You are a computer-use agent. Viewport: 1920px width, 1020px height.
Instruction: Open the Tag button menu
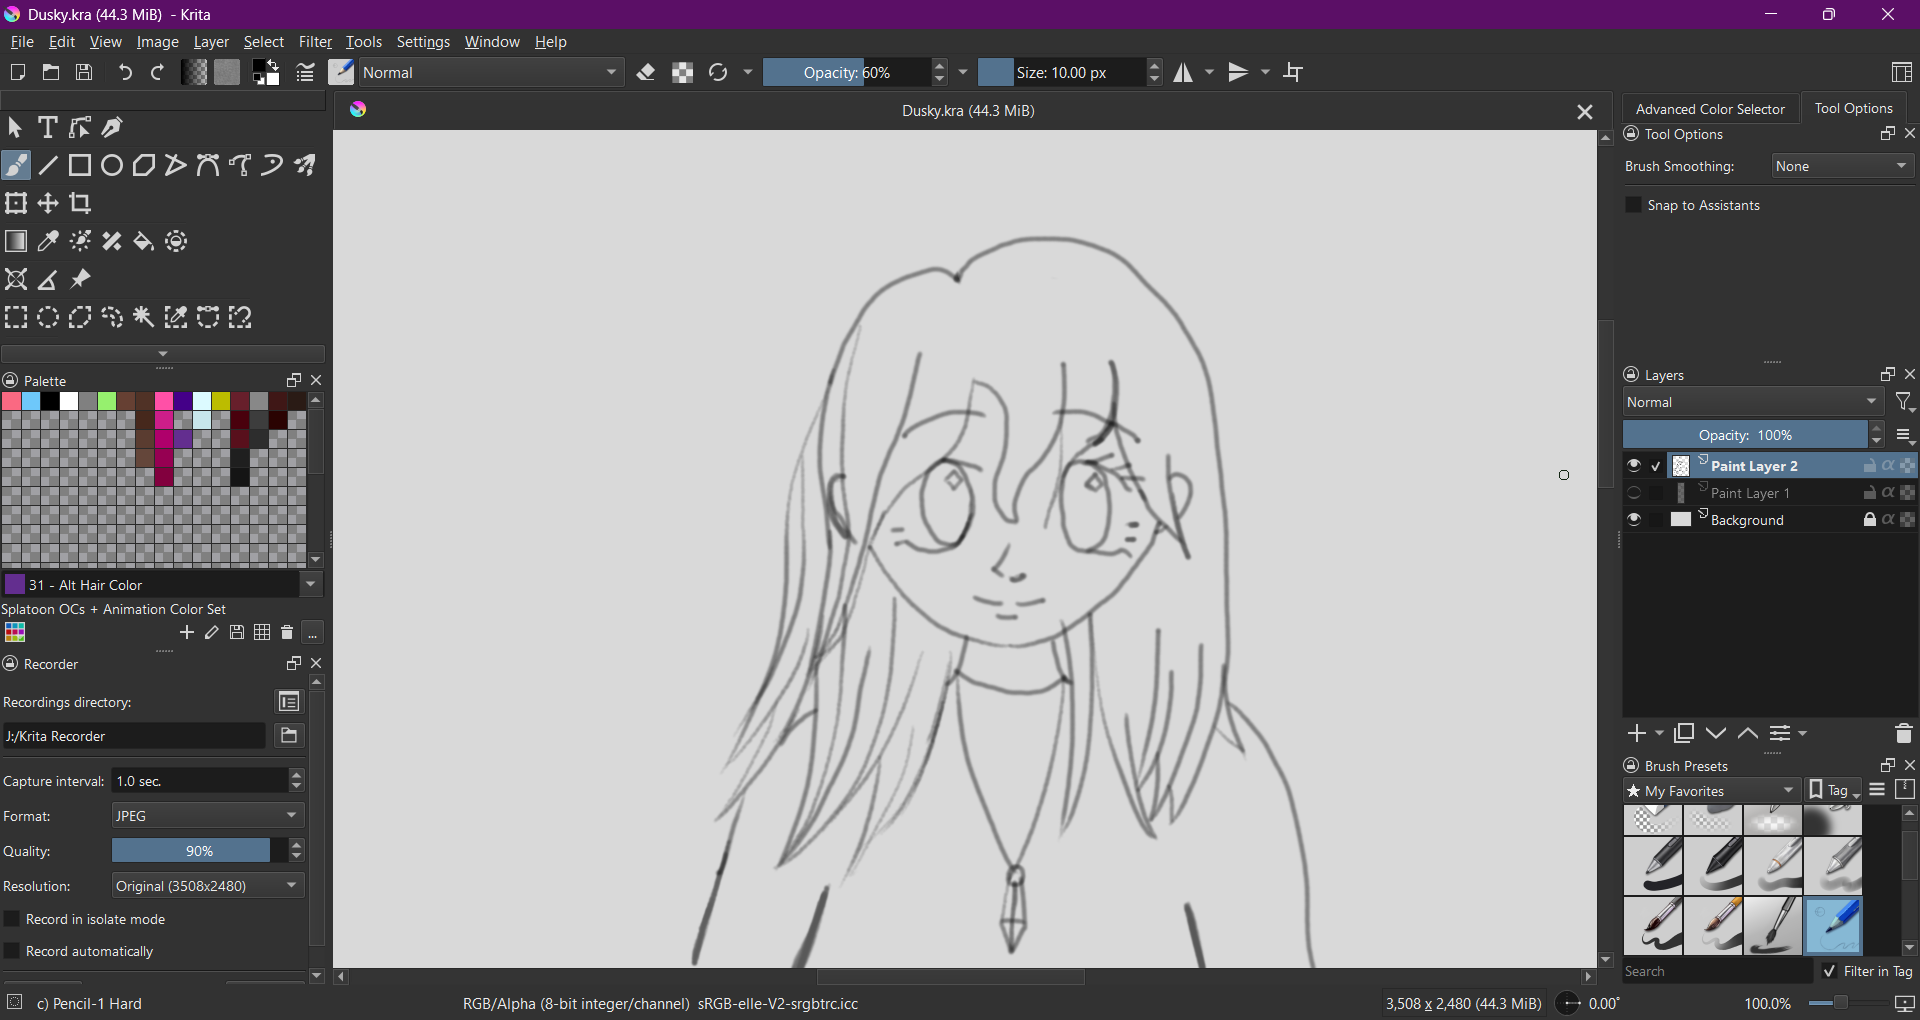tap(1834, 791)
